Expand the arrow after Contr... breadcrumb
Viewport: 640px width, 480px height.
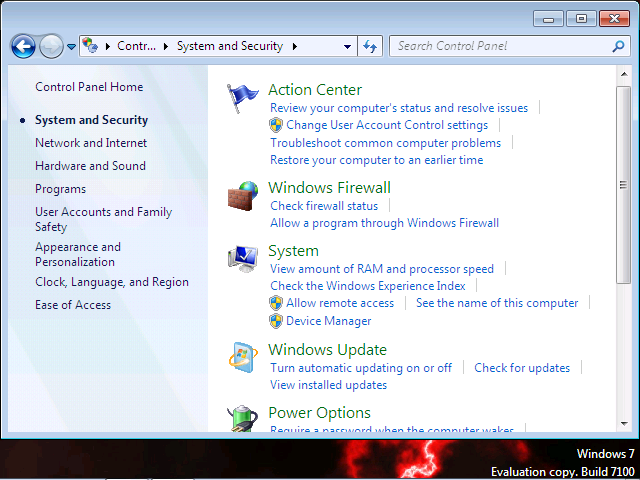(166, 47)
